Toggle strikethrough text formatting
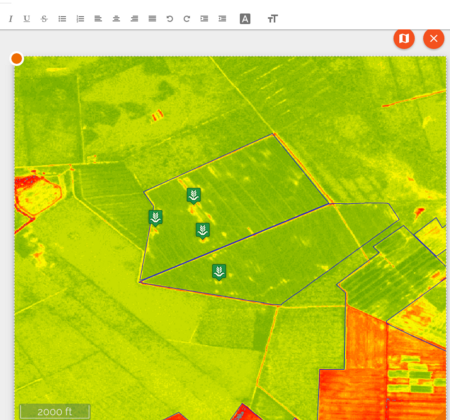450x420 pixels. [44, 19]
